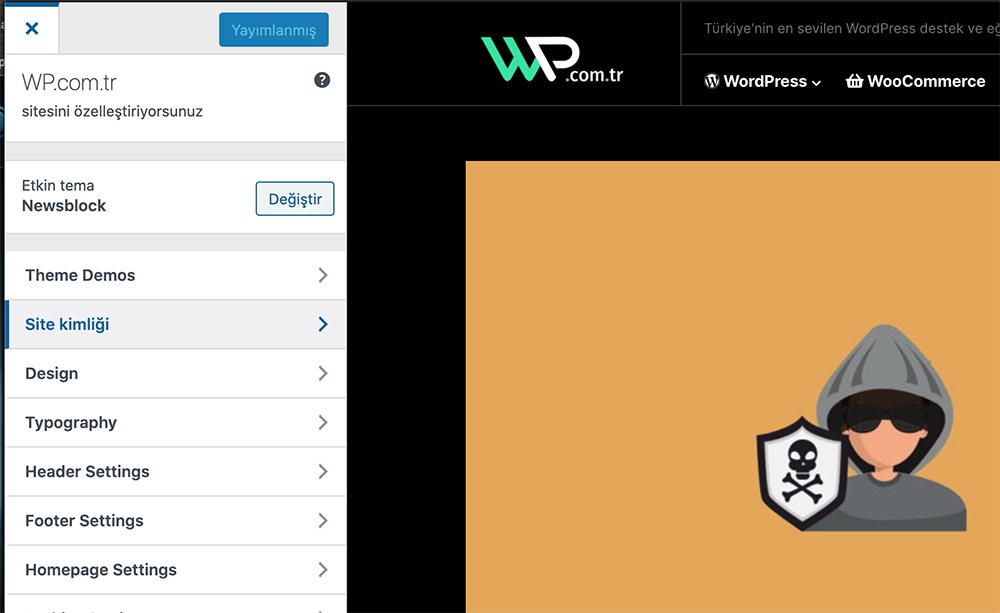Click the WooCommerce basket icon

point(855,81)
